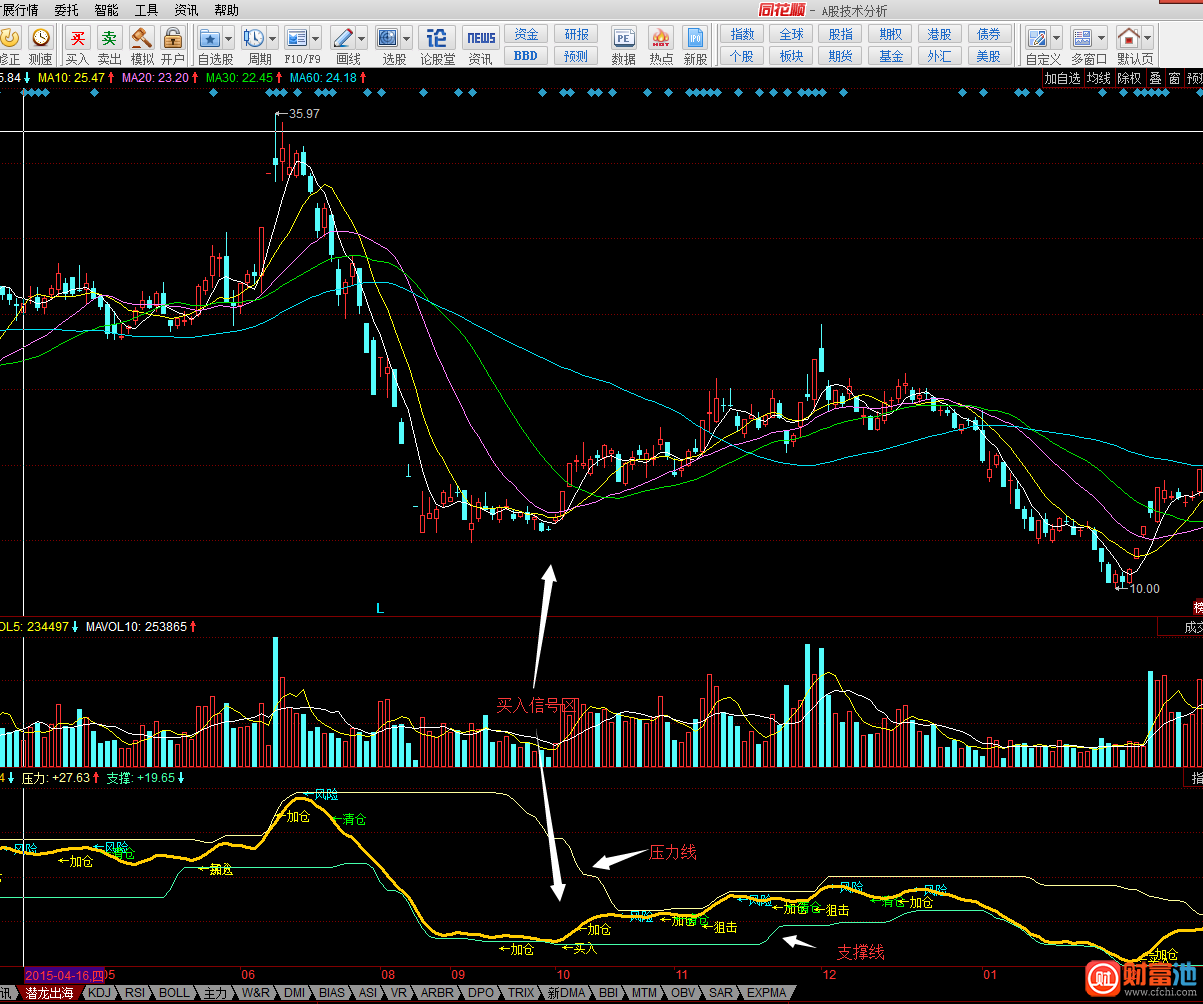This screenshot has height=1004, width=1203.
Task: Click the 测速 clock icon
Action: (x=41, y=38)
